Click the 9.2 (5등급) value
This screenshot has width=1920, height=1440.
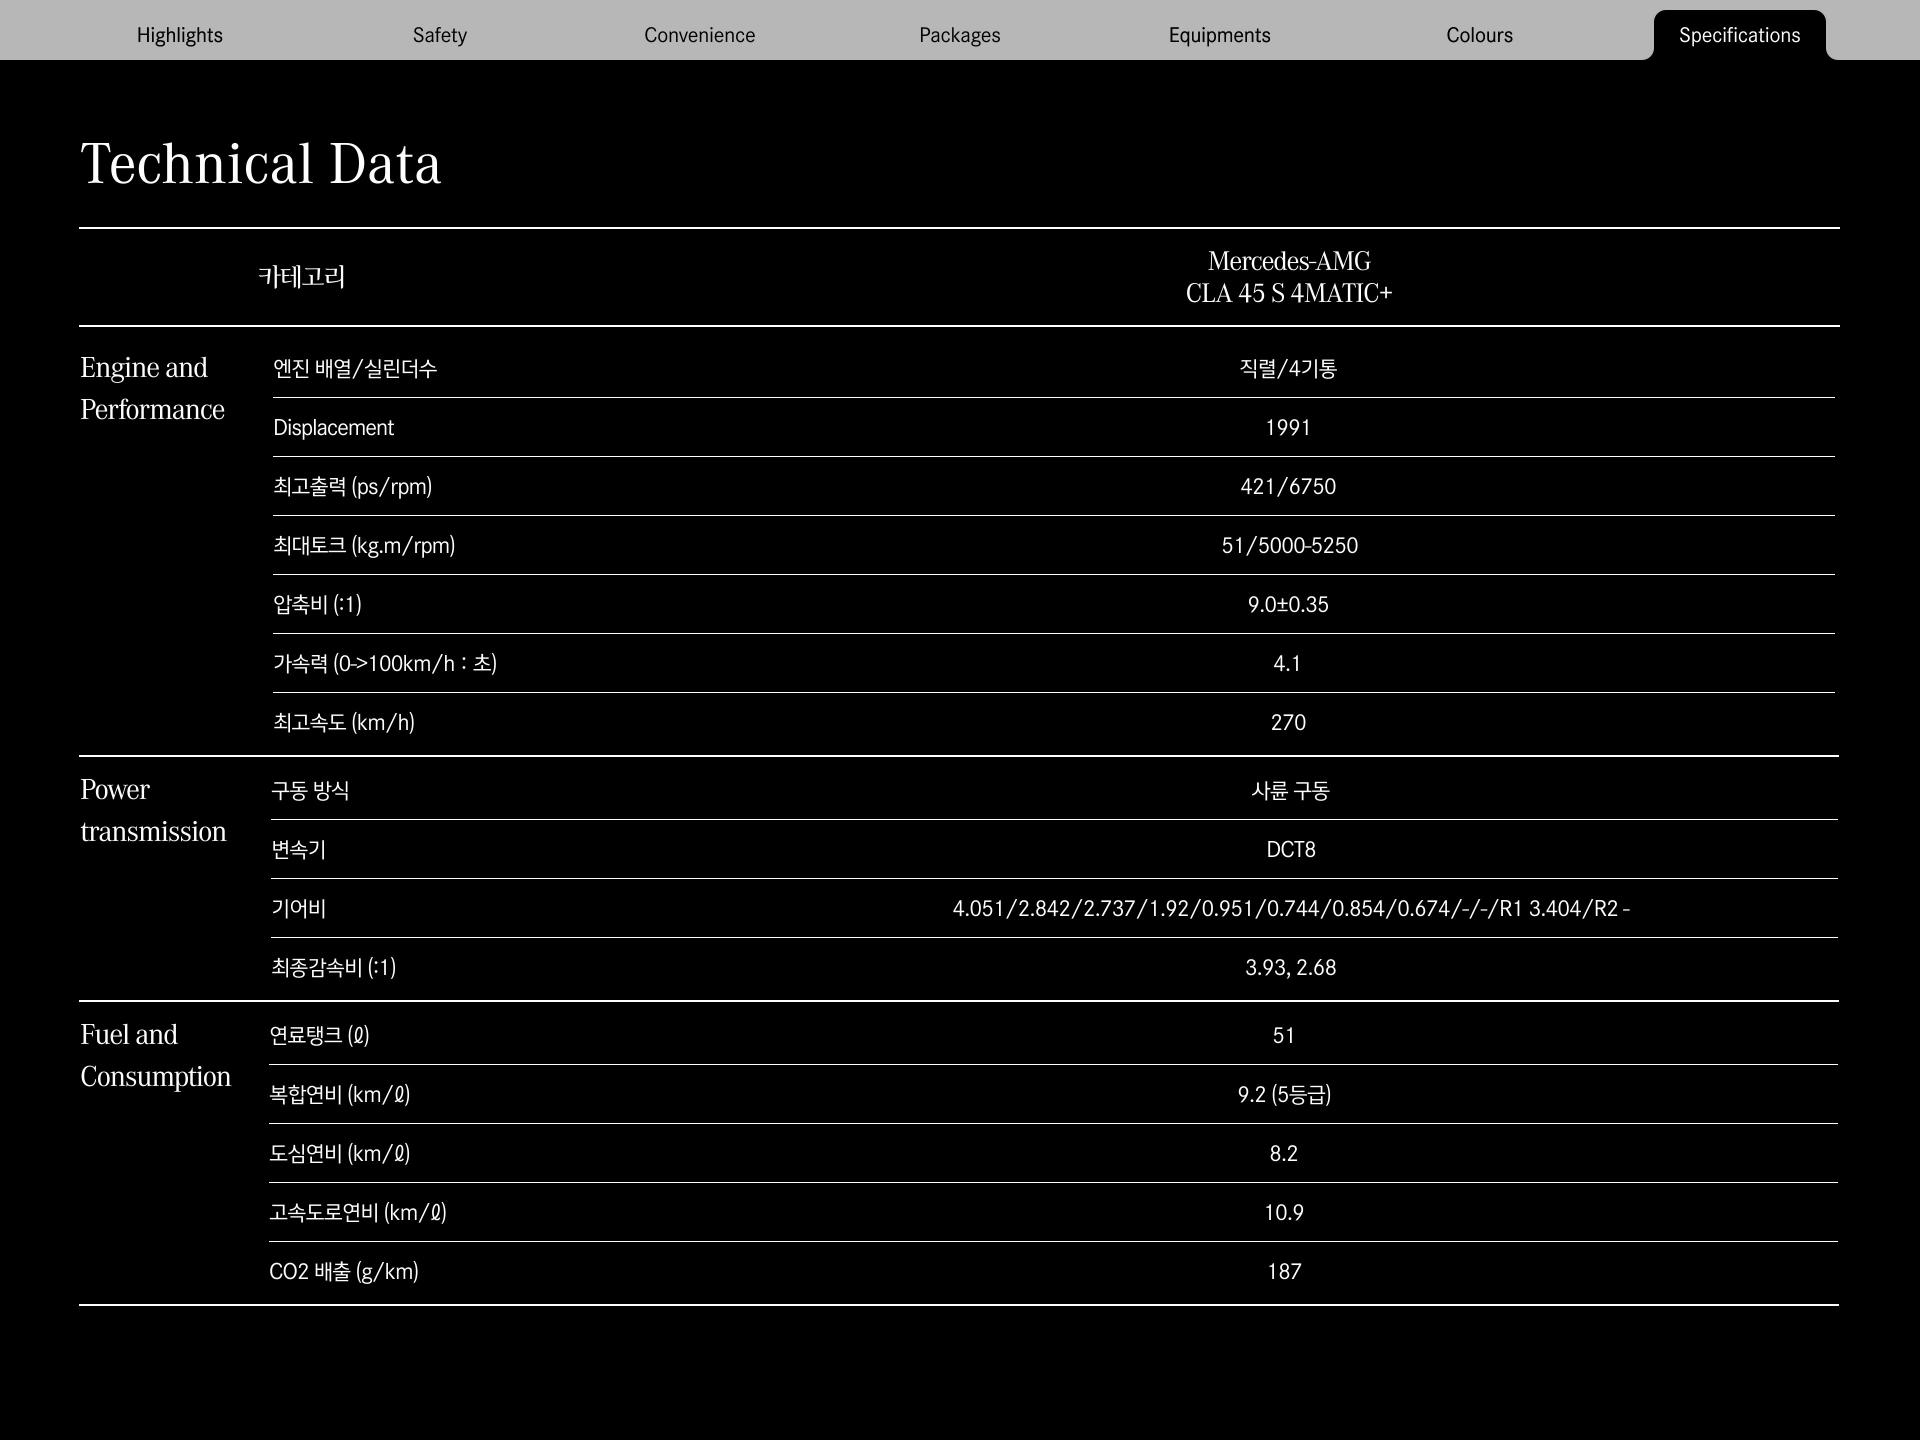[x=1284, y=1095]
